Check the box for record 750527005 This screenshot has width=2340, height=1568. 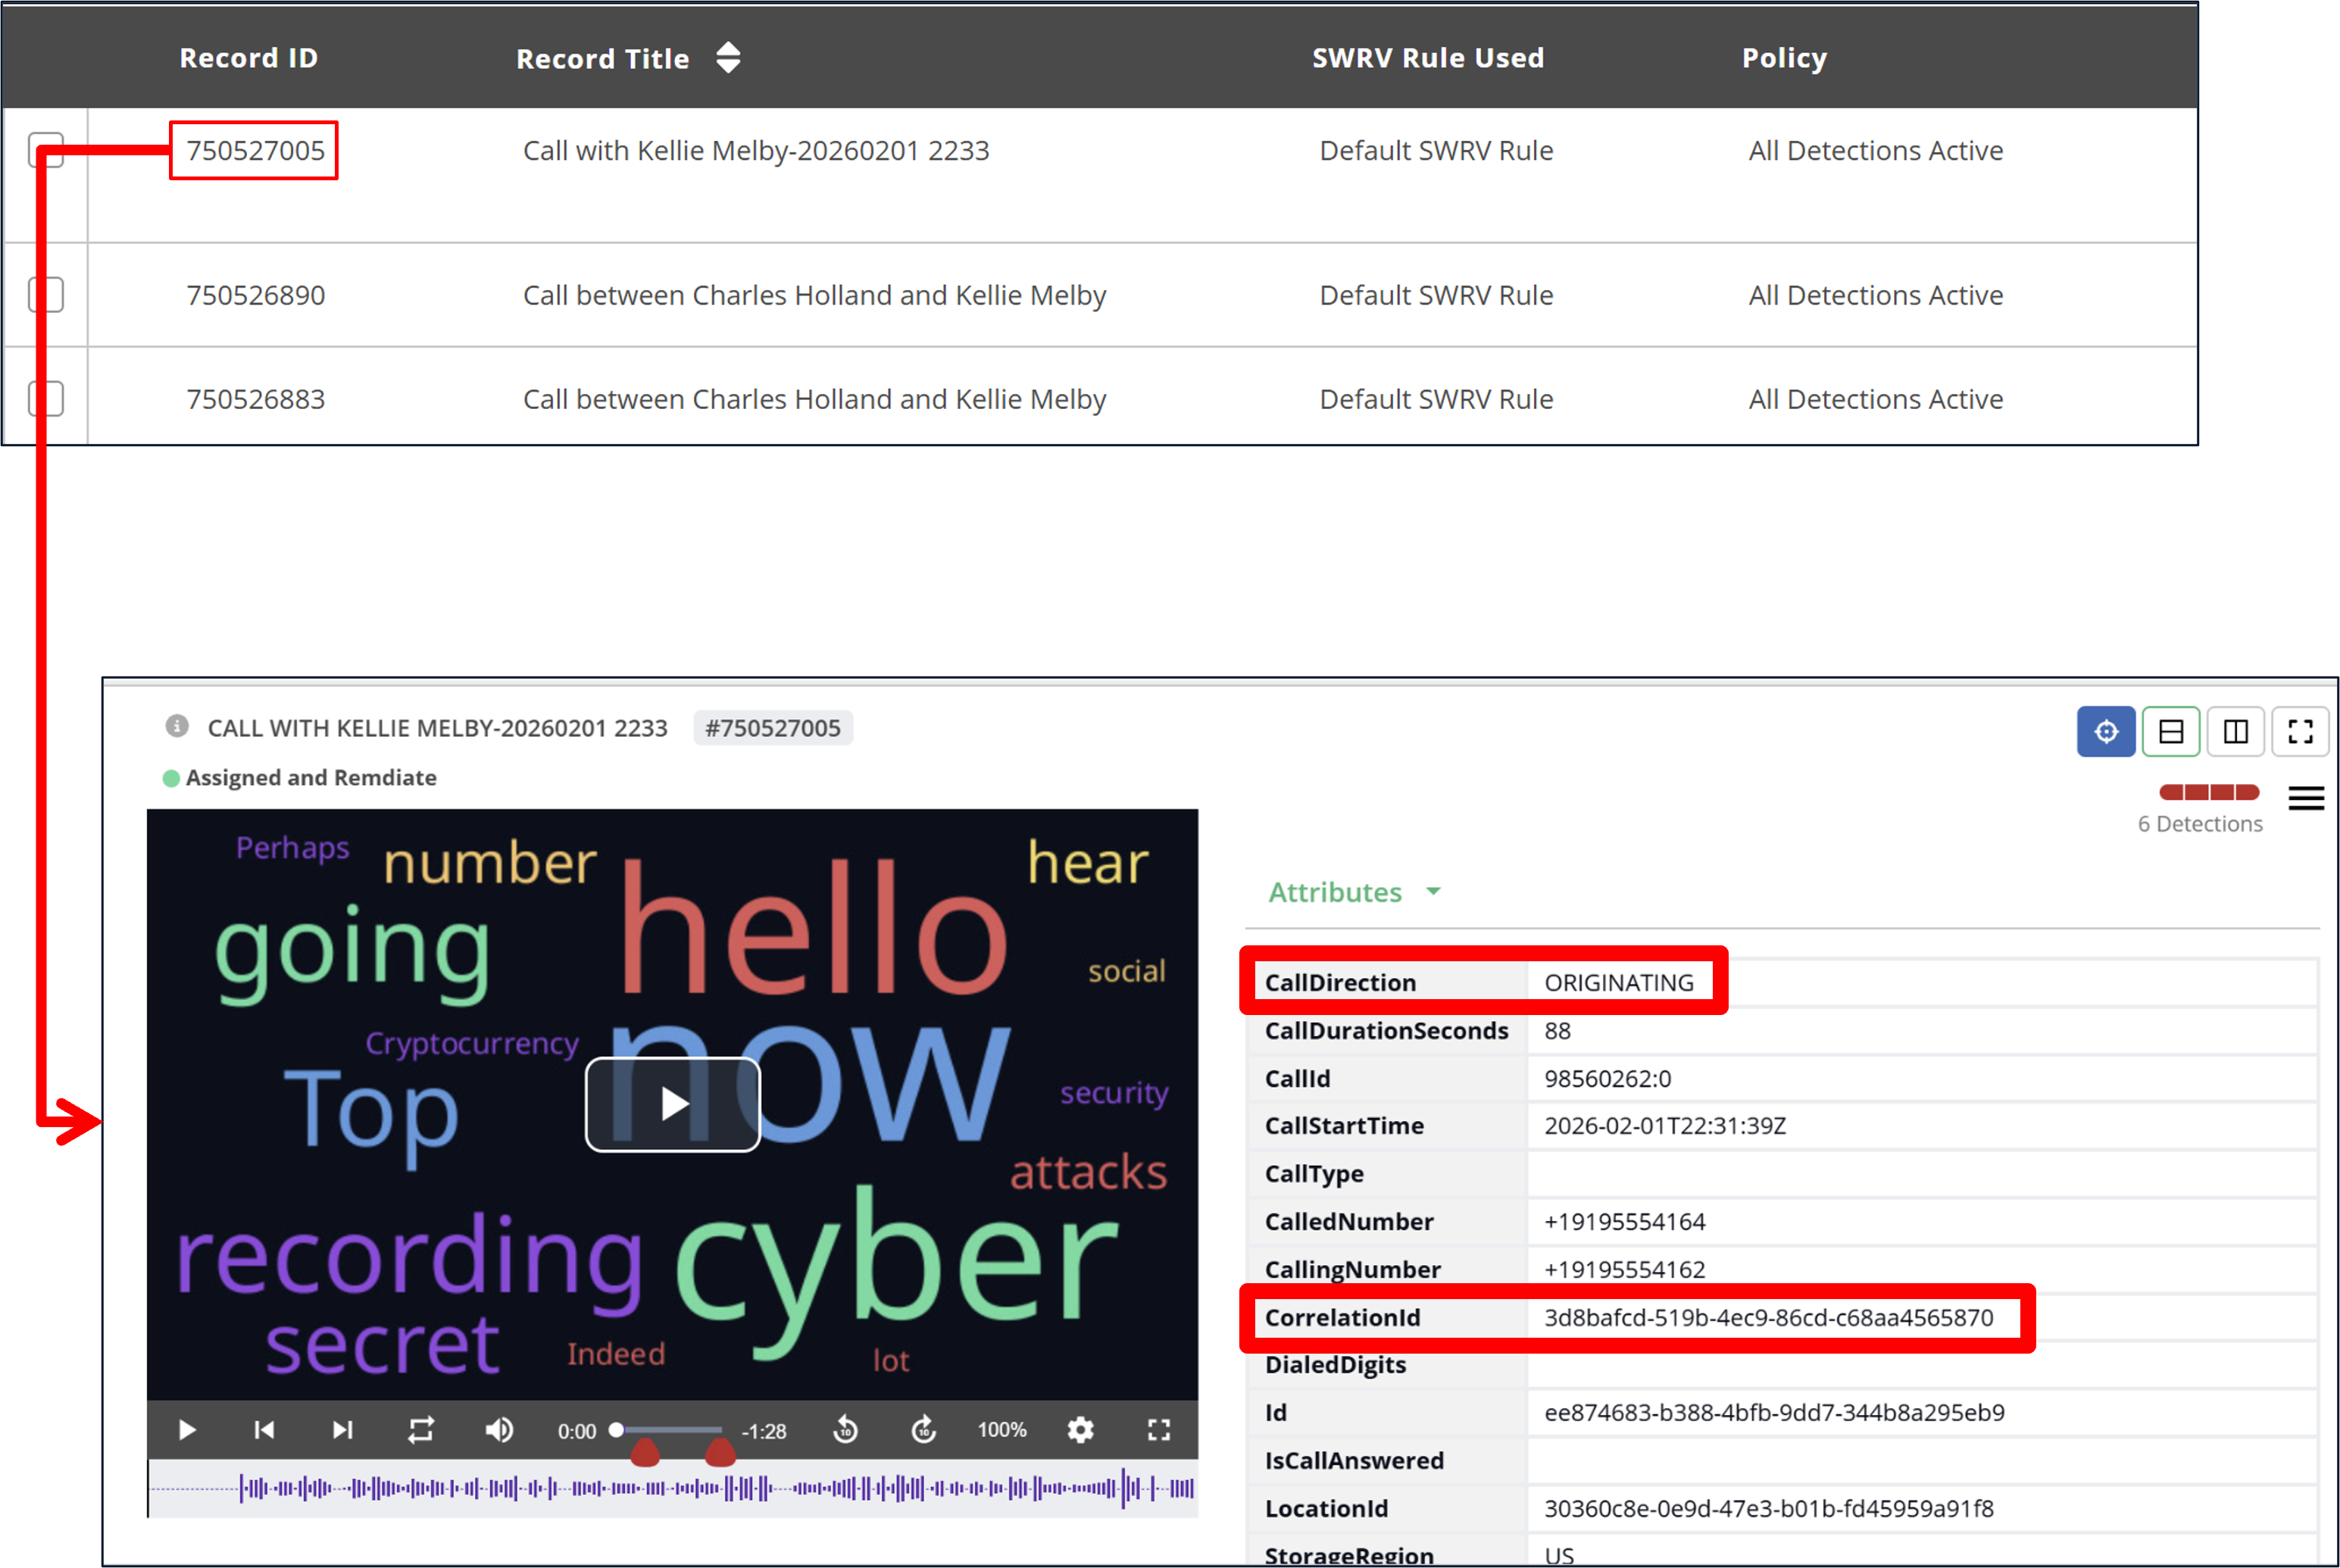pyautogui.click(x=46, y=150)
